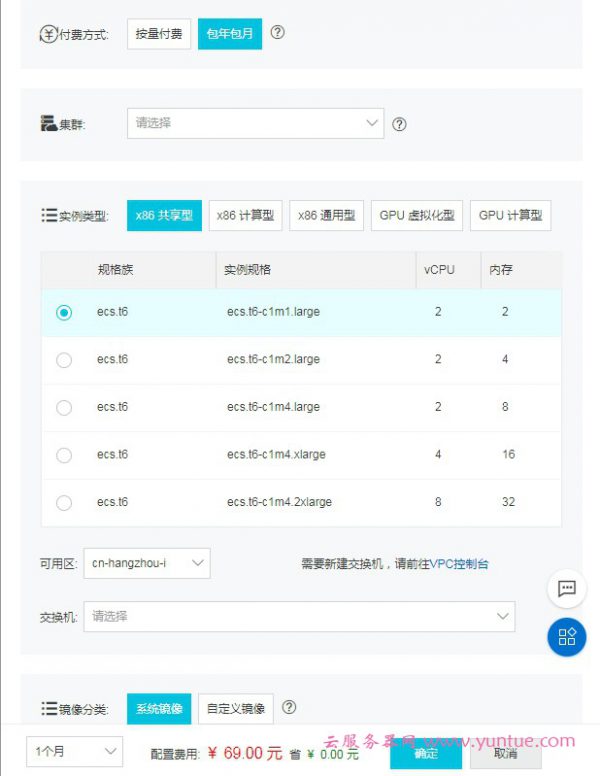
Task: Switch to x86 计算型 tab
Action: click(x=245, y=216)
